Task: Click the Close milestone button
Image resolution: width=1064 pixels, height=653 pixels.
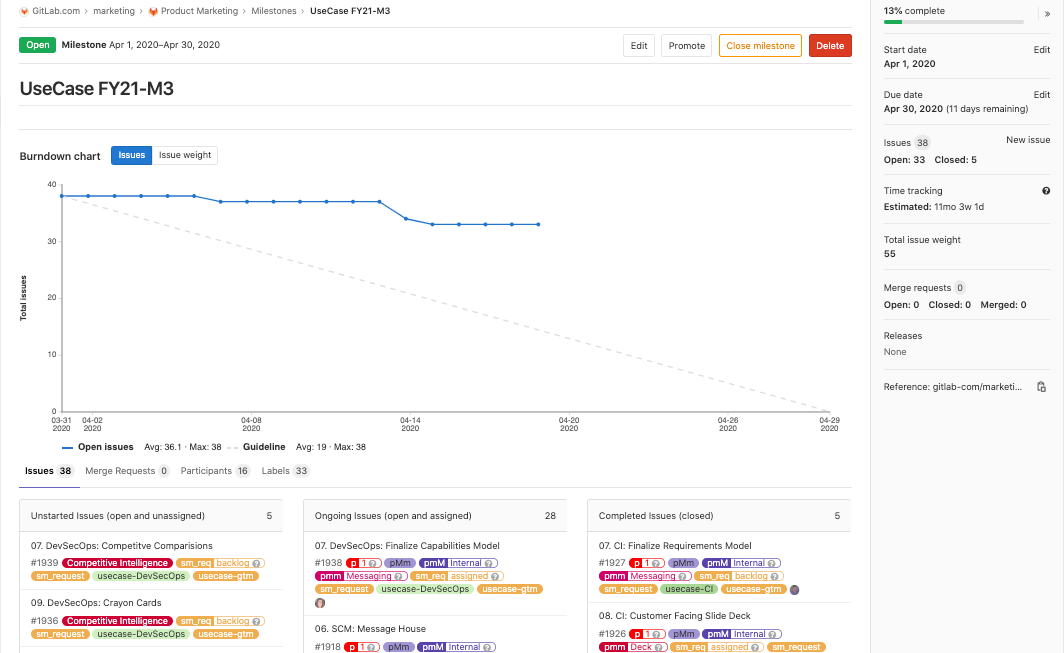Action: pyautogui.click(x=760, y=46)
